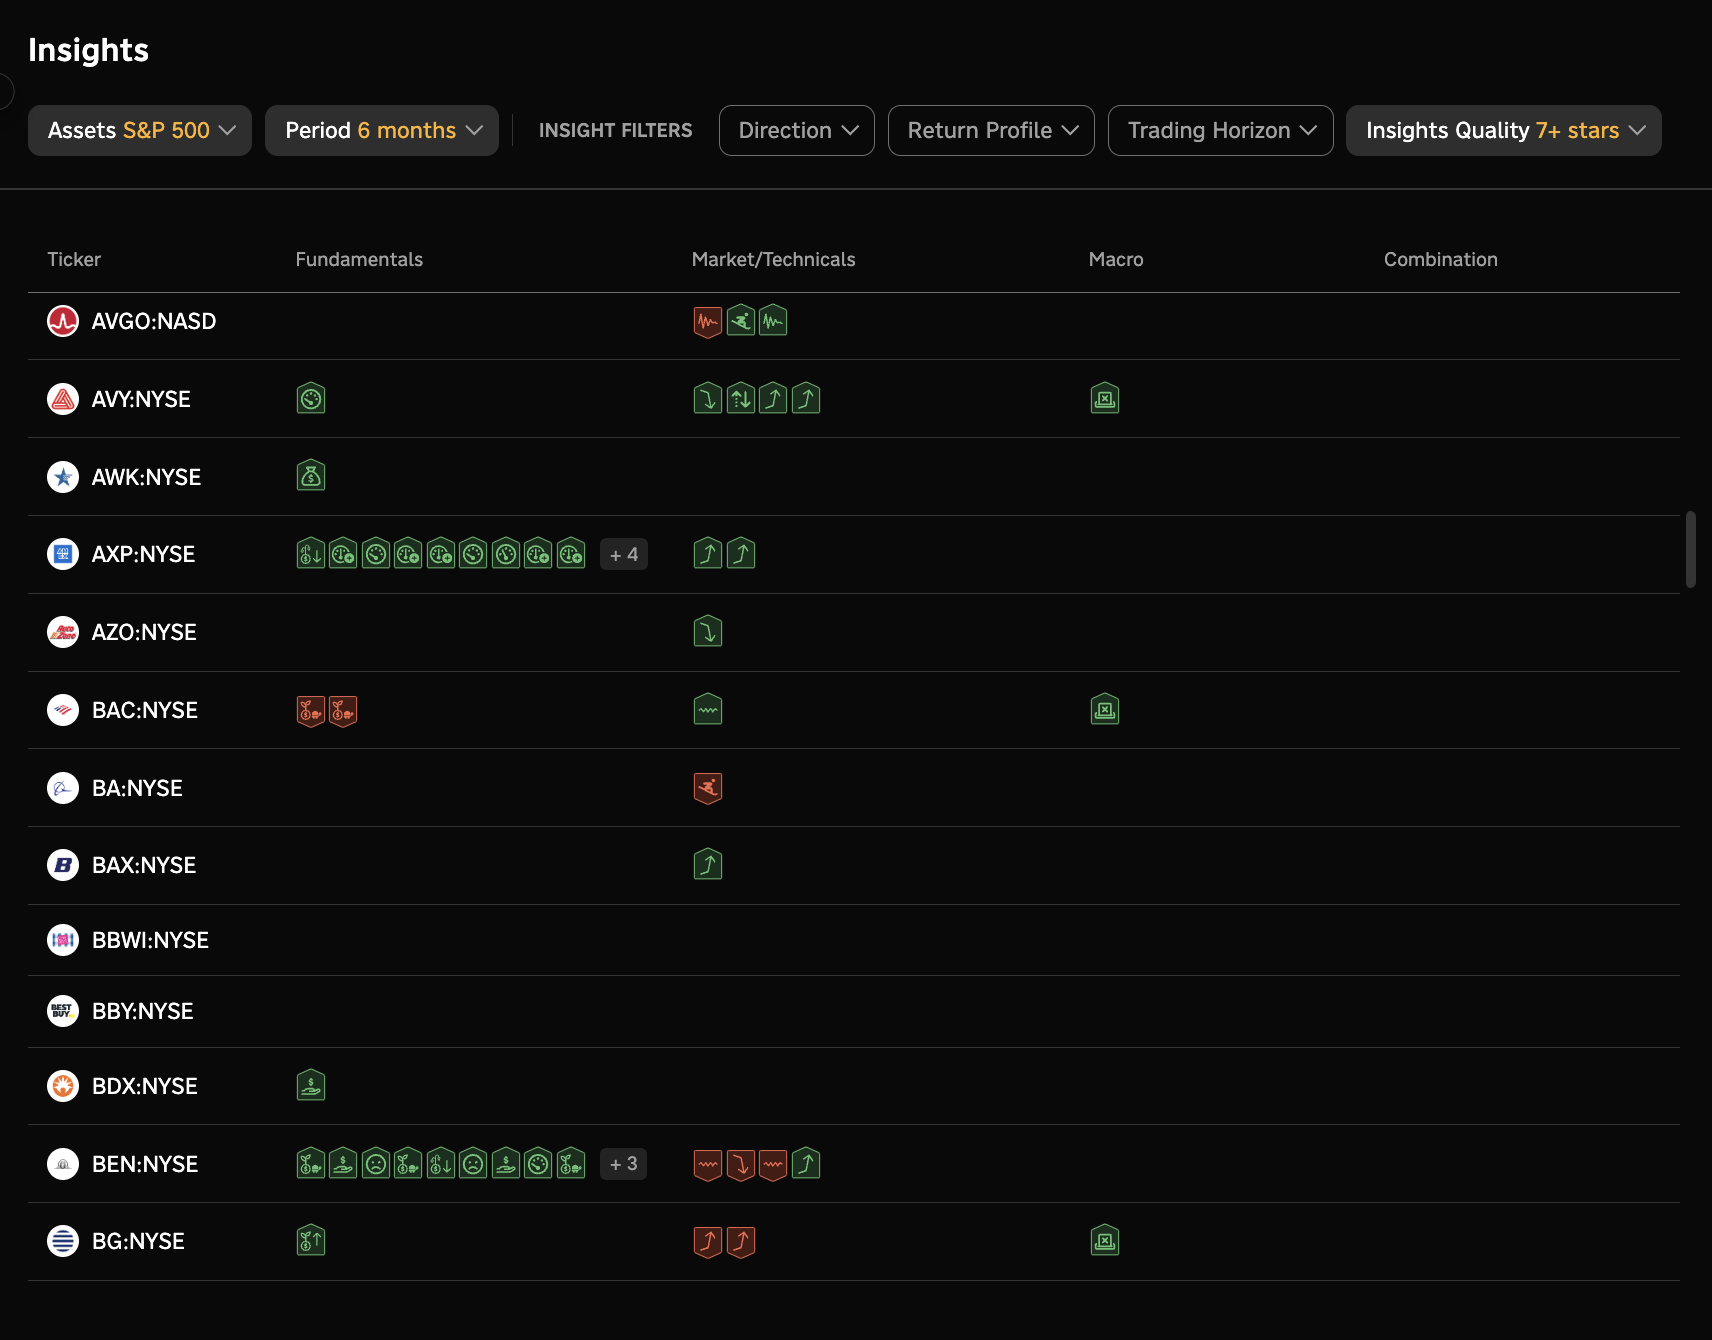The width and height of the screenshot is (1712, 1340).
Task: Click the first red market icon in BG row
Action: [708, 1241]
